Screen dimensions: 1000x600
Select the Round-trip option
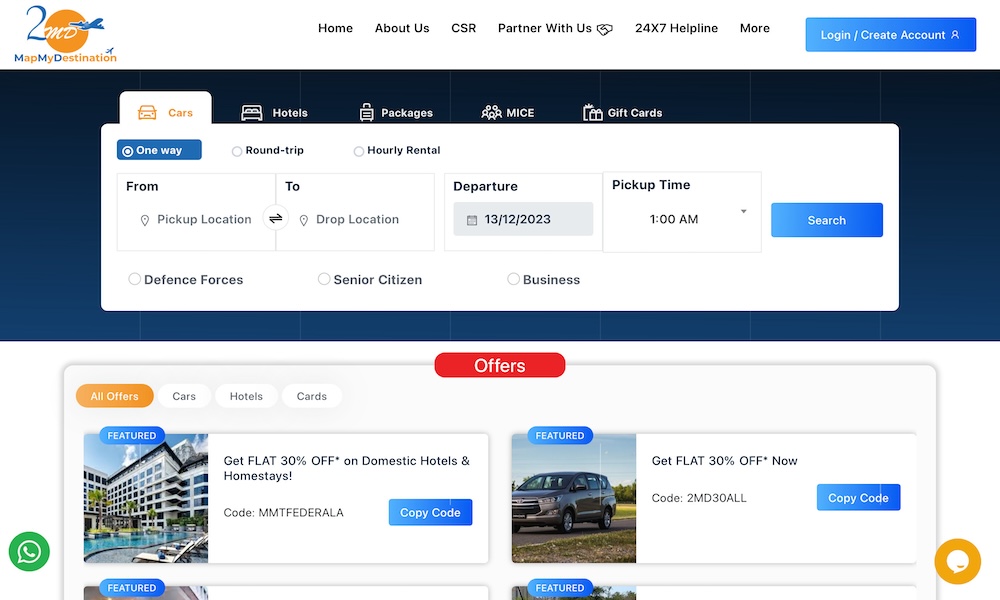tap(237, 151)
